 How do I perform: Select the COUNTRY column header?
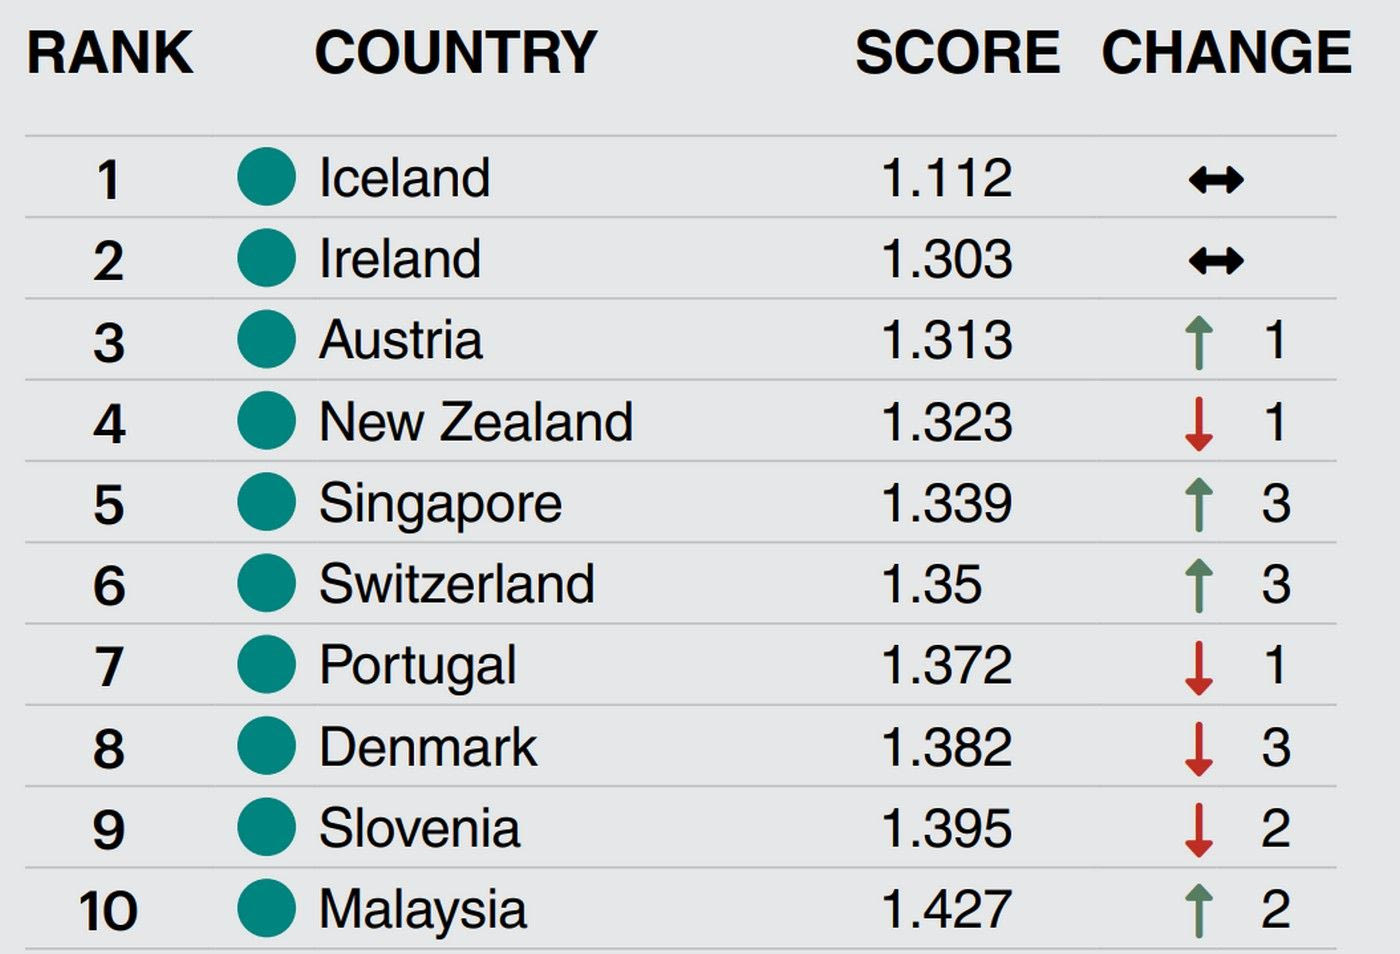click(456, 53)
